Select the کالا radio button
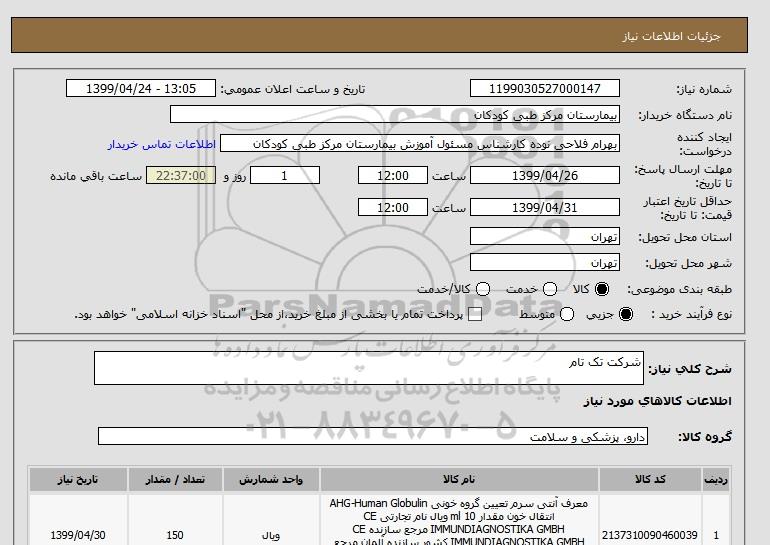The image size is (770, 545). coord(602,289)
